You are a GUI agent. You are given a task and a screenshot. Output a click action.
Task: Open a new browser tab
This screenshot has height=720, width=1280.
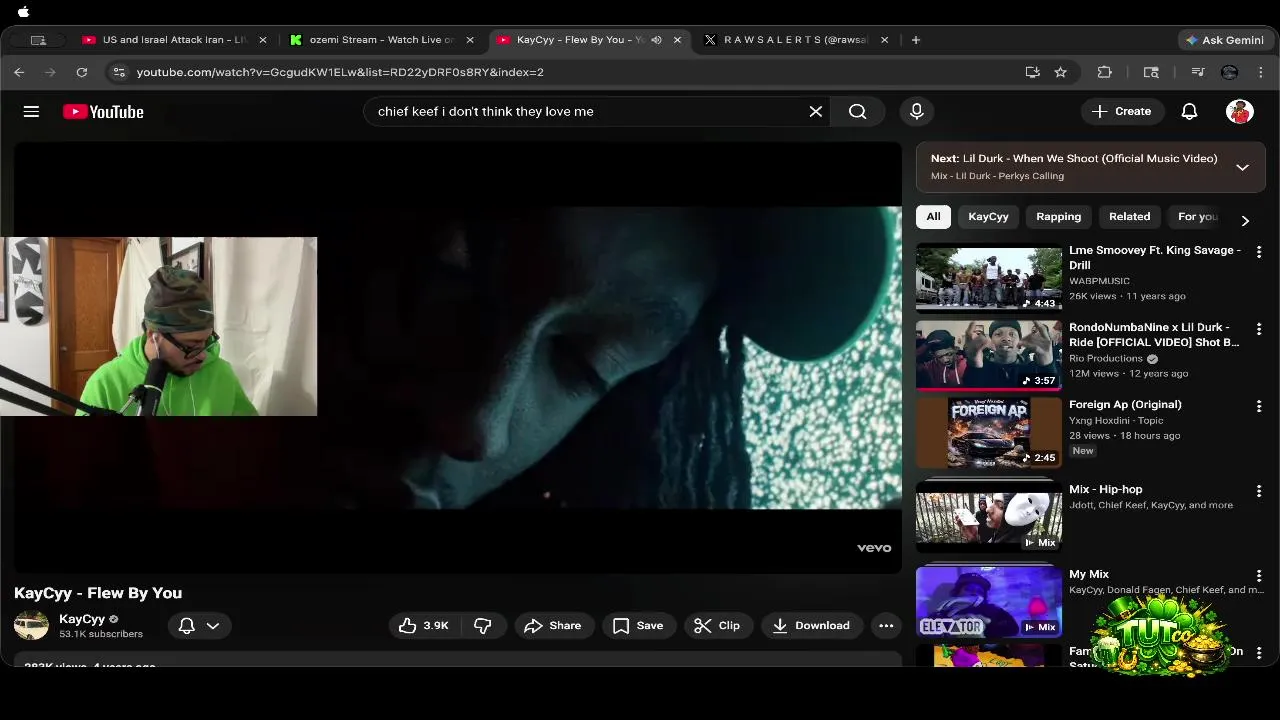915,40
